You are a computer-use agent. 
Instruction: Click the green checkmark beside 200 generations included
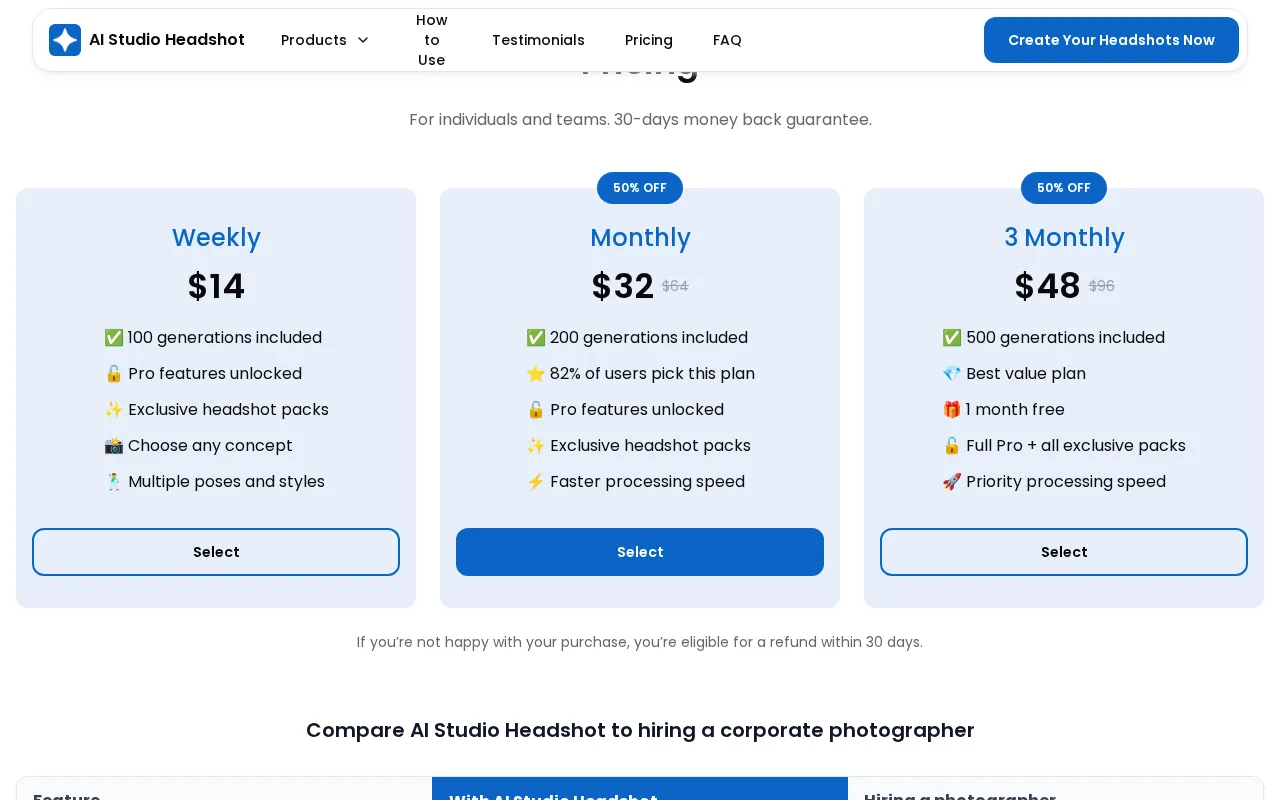coord(535,338)
